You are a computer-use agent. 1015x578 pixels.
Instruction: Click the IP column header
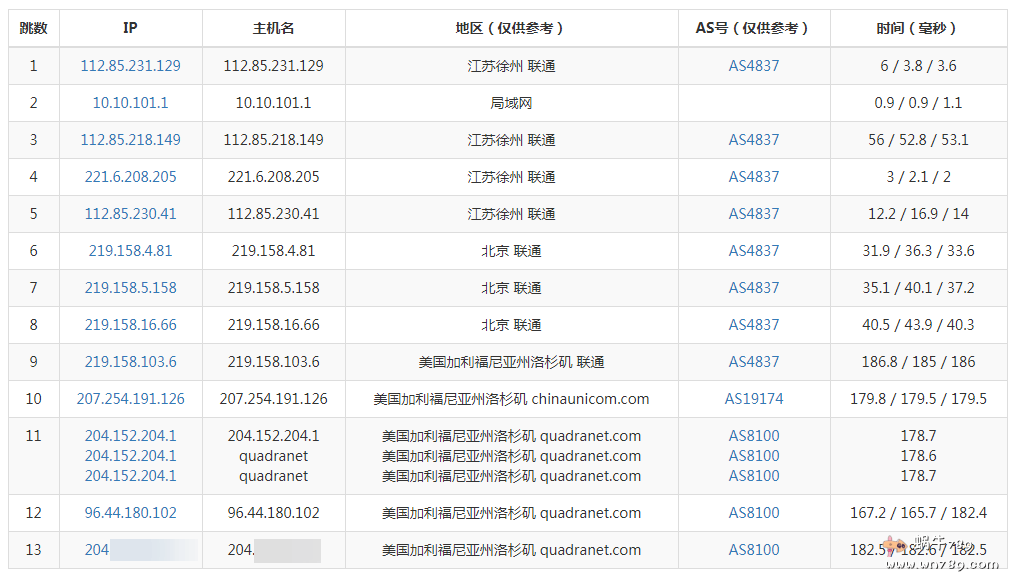[x=130, y=29]
